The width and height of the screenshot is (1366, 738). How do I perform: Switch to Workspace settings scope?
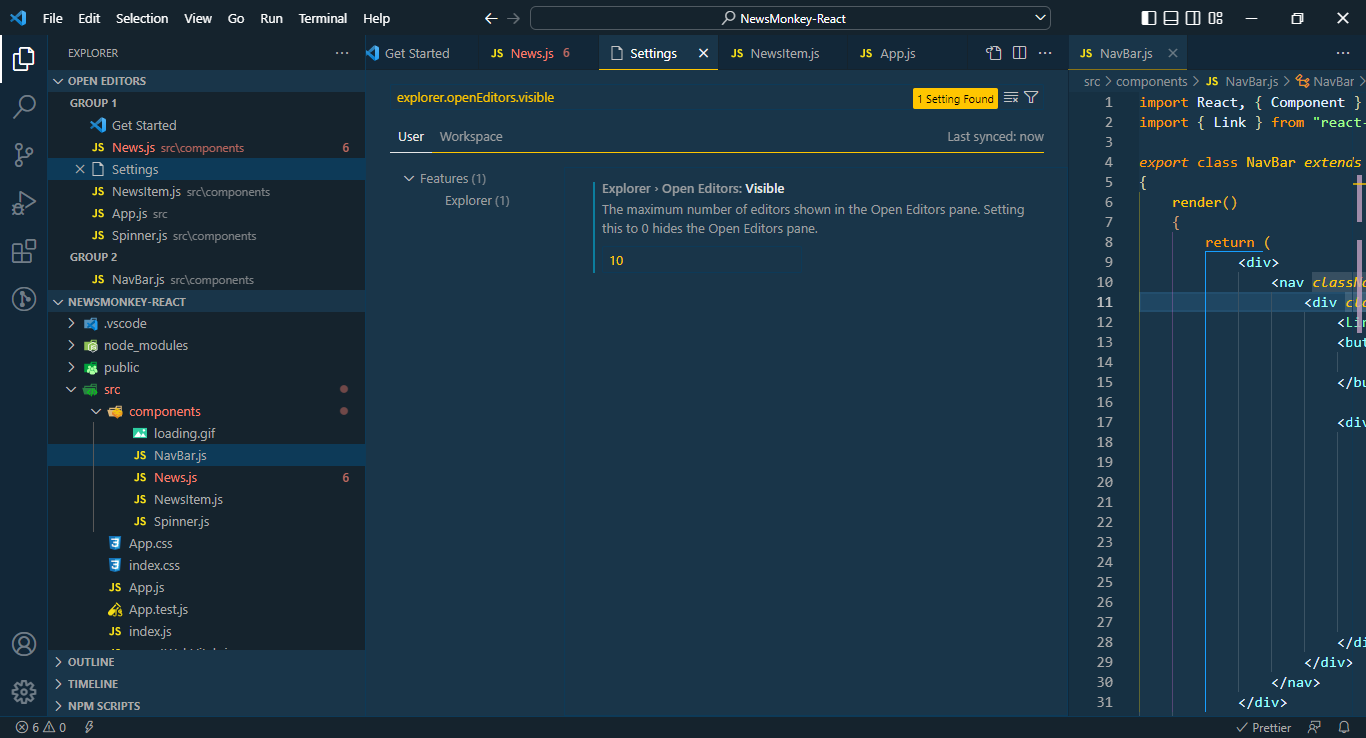click(471, 136)
